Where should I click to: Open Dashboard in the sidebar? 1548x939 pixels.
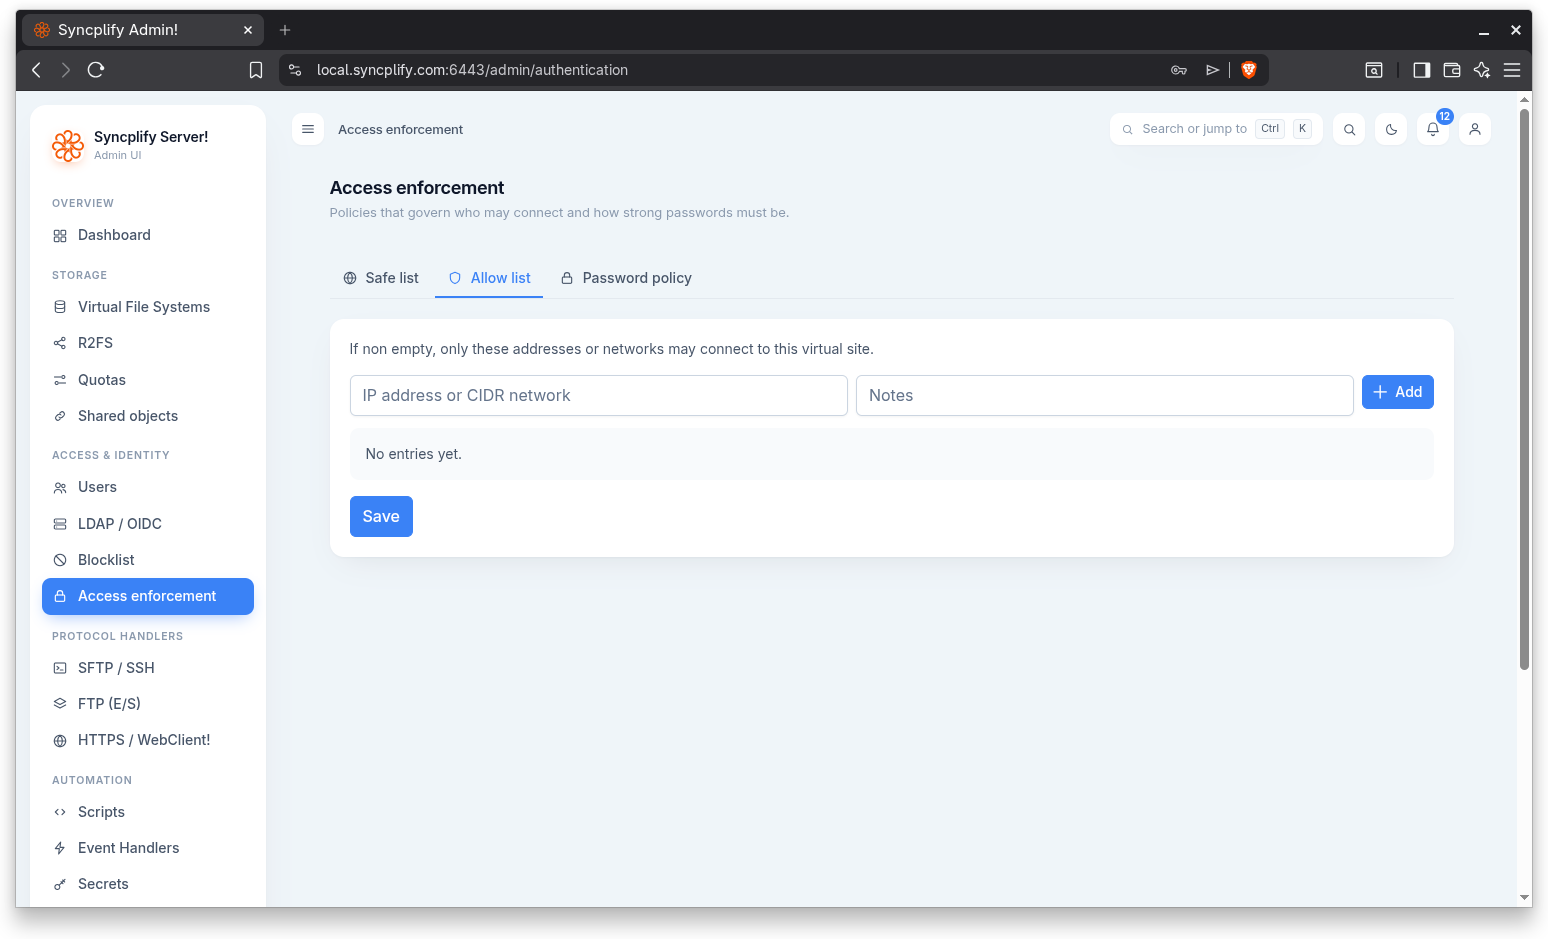[148, 235]
